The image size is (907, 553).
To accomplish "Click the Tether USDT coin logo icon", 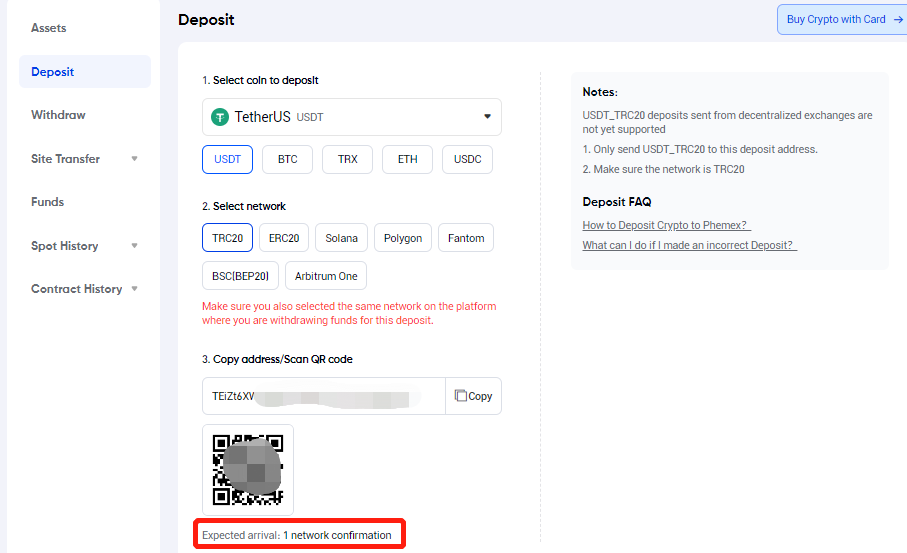I will [x=220, y=117].
